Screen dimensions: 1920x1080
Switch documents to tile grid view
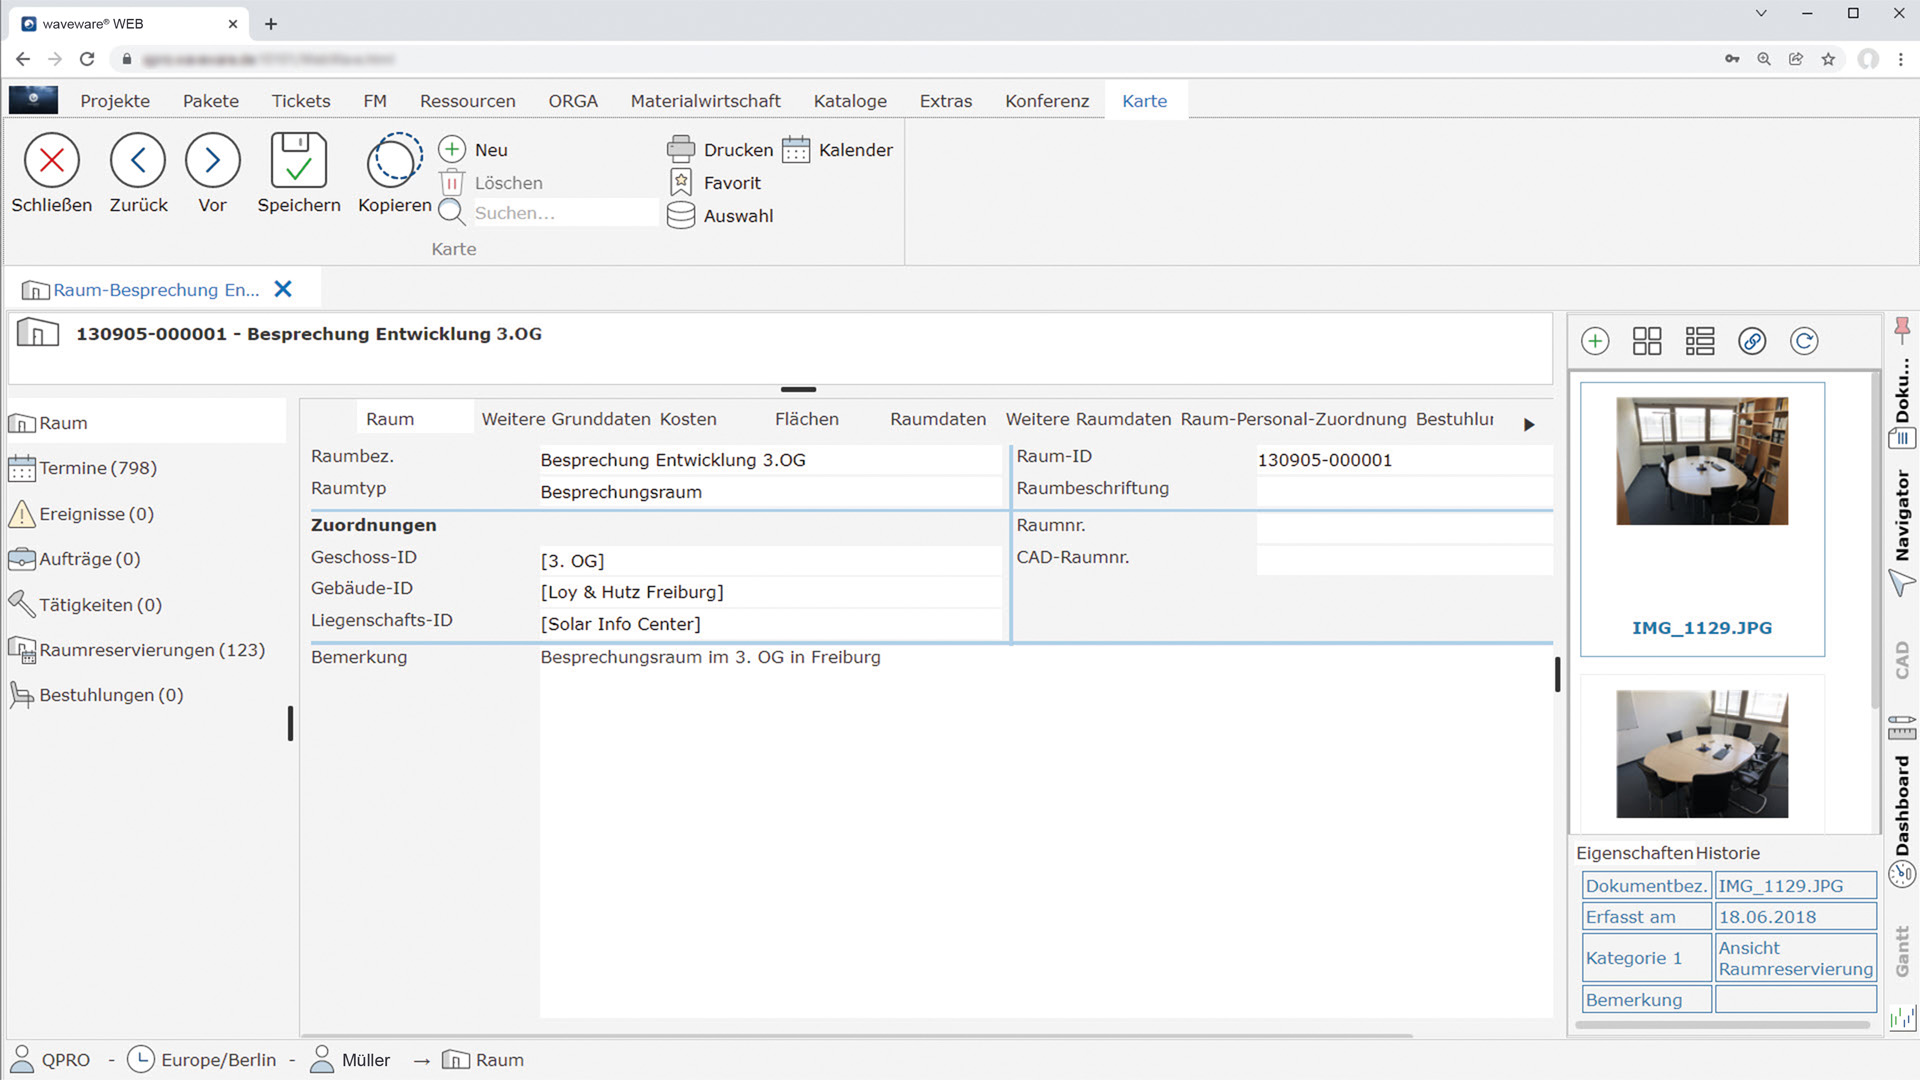pos(1647,341)
